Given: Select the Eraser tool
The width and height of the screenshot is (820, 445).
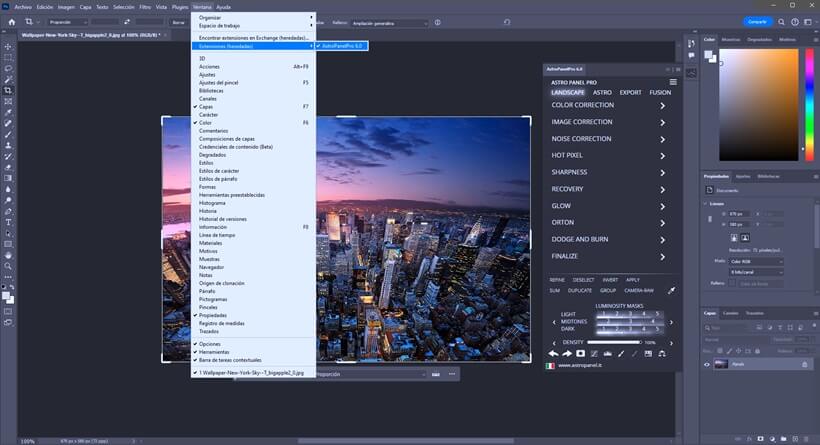Looking at the screenshot, I should click(8, 167).
